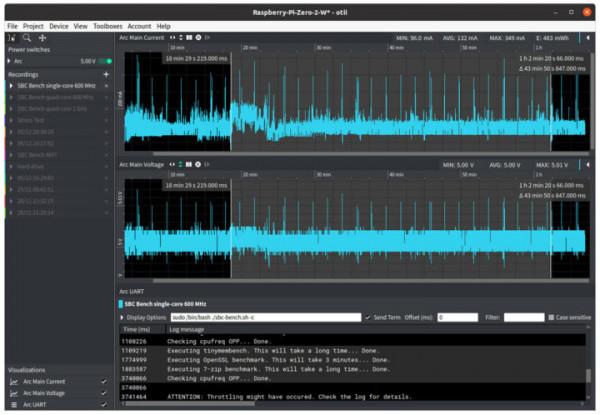Toggle Arc Main Current visualization checkmark

[x=104, y=381]
